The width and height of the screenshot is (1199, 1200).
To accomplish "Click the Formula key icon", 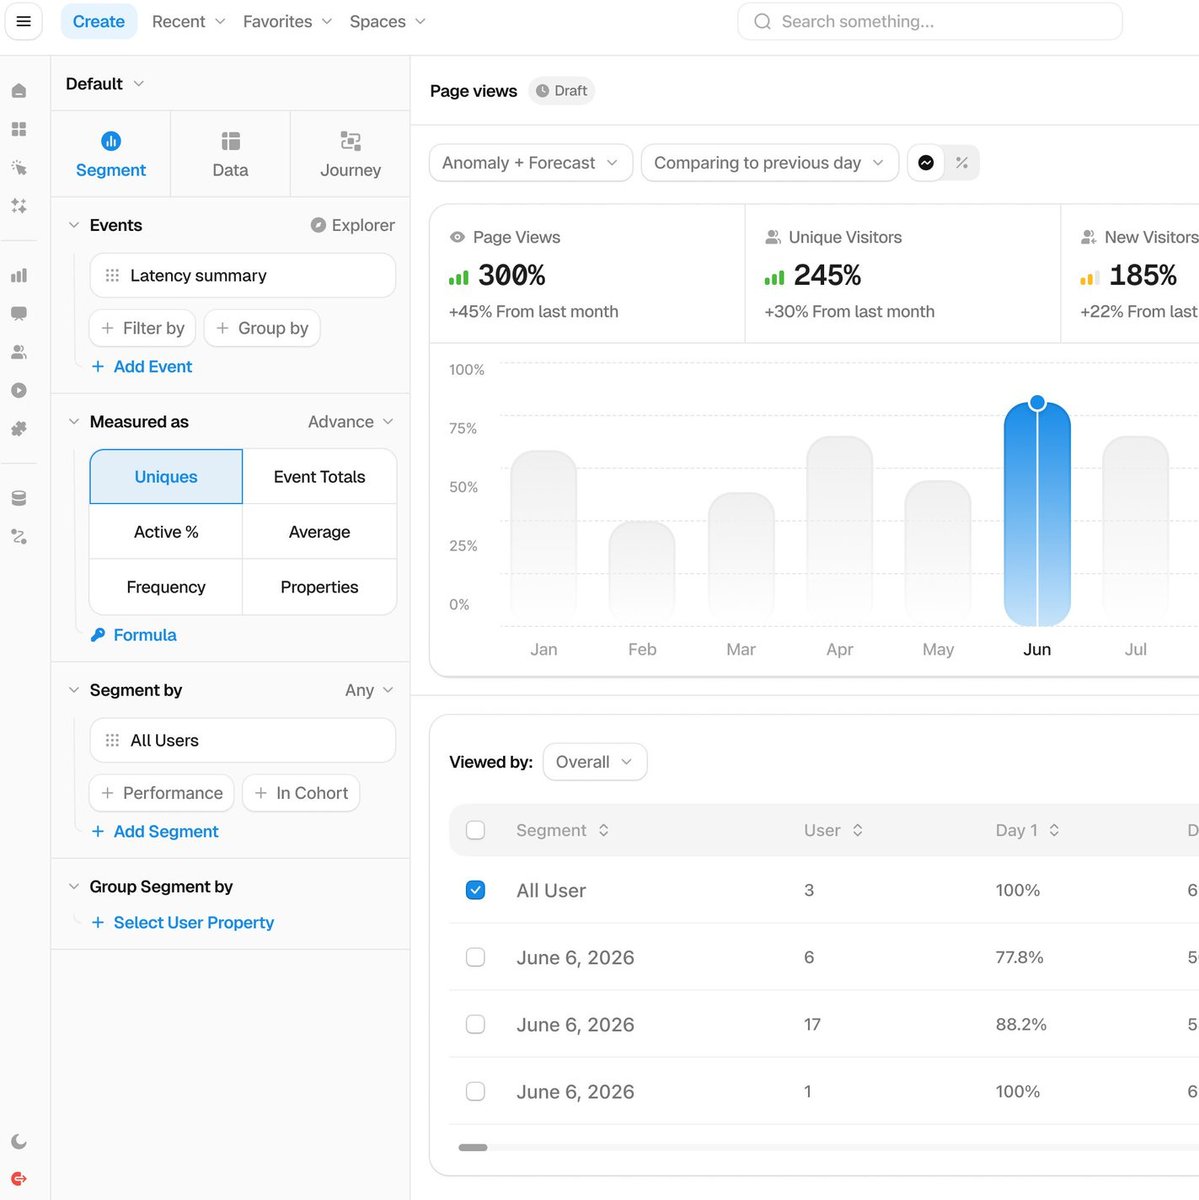I will click(x=98, y=635).
